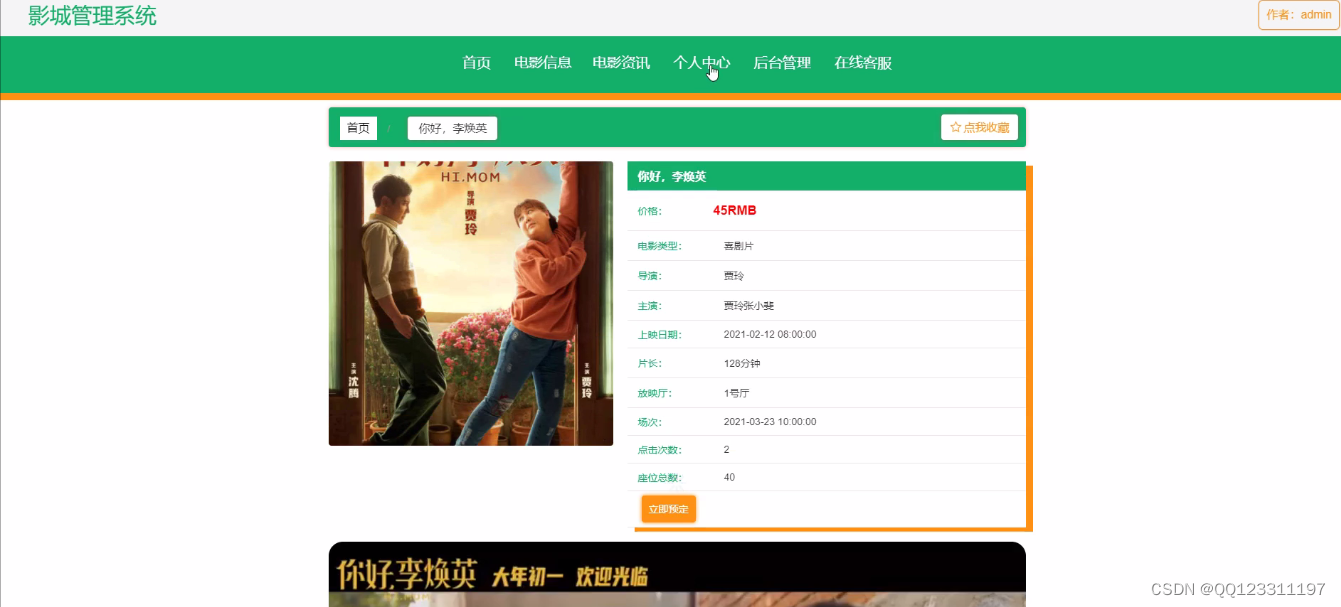The image size is (1341, 607).
Task: Click the 128分钟 duration value
Action: coord(742,364)
